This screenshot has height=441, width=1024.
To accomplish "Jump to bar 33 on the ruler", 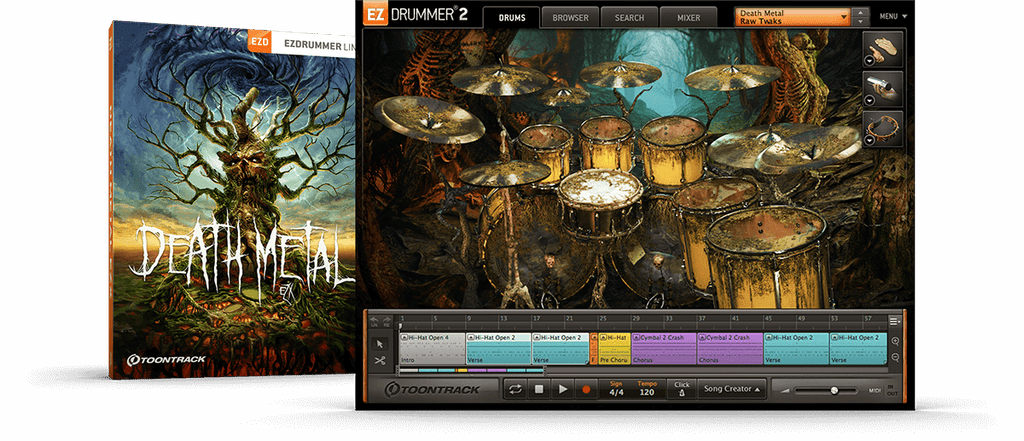I will (668, 319).
